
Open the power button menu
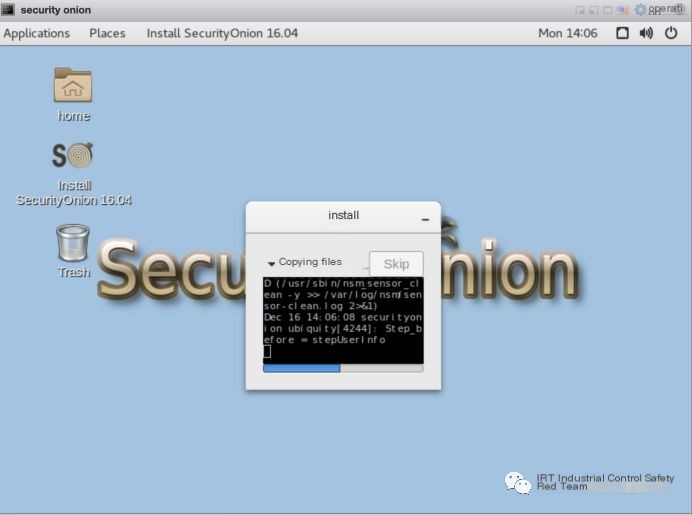click(x=671, y=33)
